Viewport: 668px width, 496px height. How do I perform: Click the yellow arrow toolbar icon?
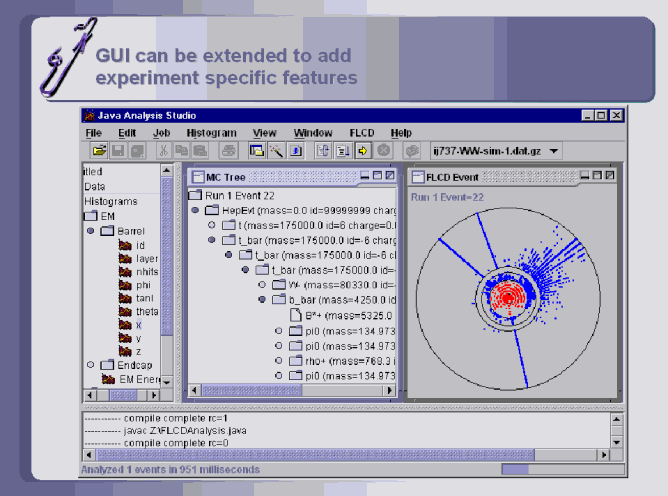(x=363, y=150)
